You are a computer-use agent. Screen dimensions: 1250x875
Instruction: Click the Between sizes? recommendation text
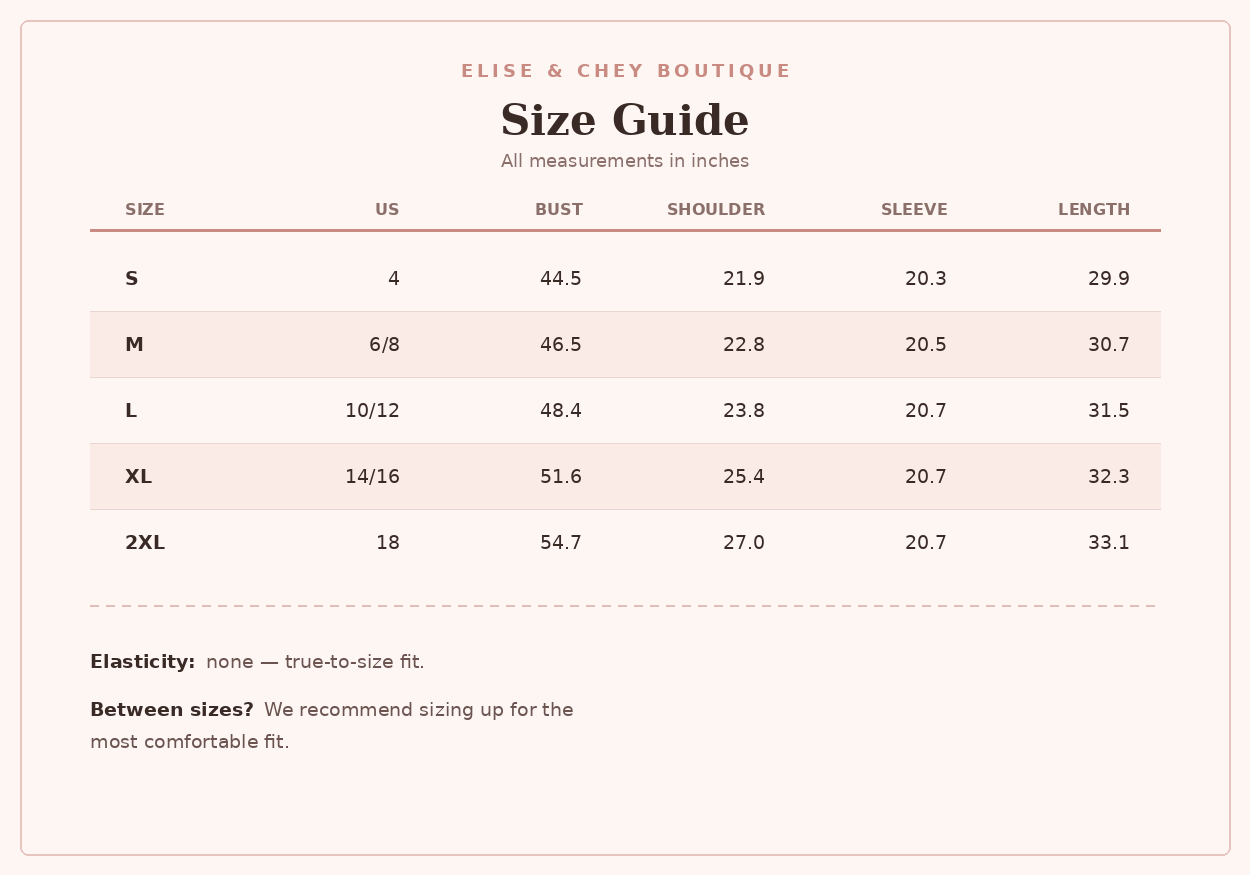332,726
